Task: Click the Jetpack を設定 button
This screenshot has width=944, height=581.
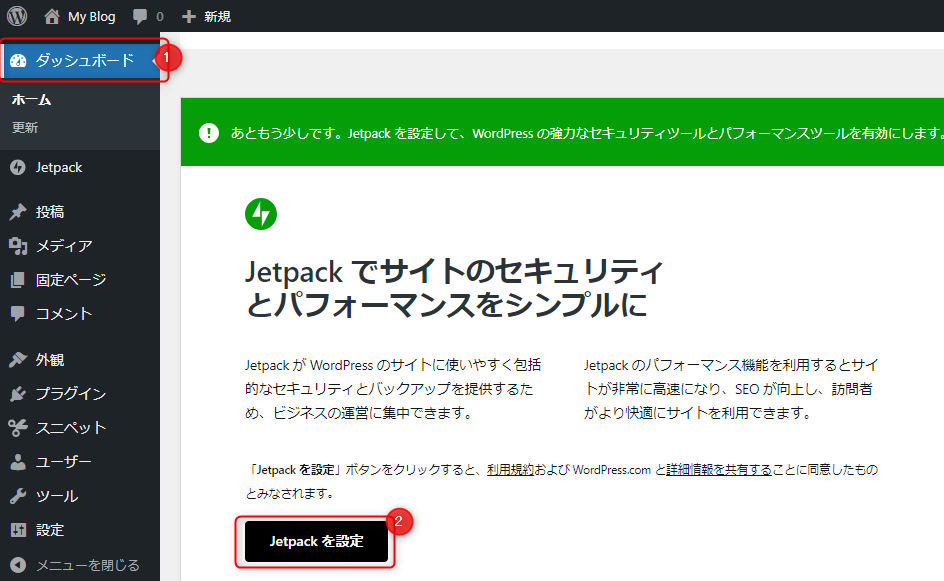Action: click(x=316, y=541)
